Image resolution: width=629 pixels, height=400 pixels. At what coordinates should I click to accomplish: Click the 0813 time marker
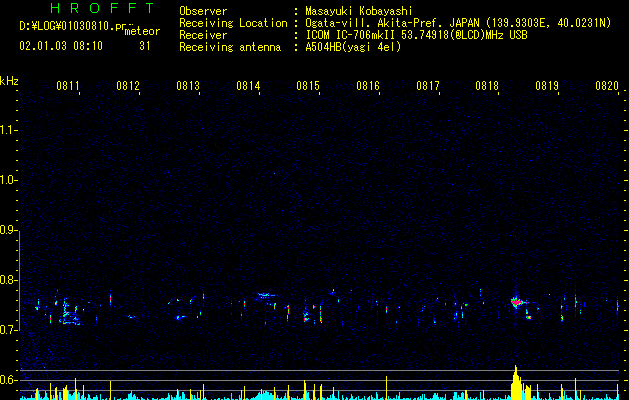click(x=188, y=85)
